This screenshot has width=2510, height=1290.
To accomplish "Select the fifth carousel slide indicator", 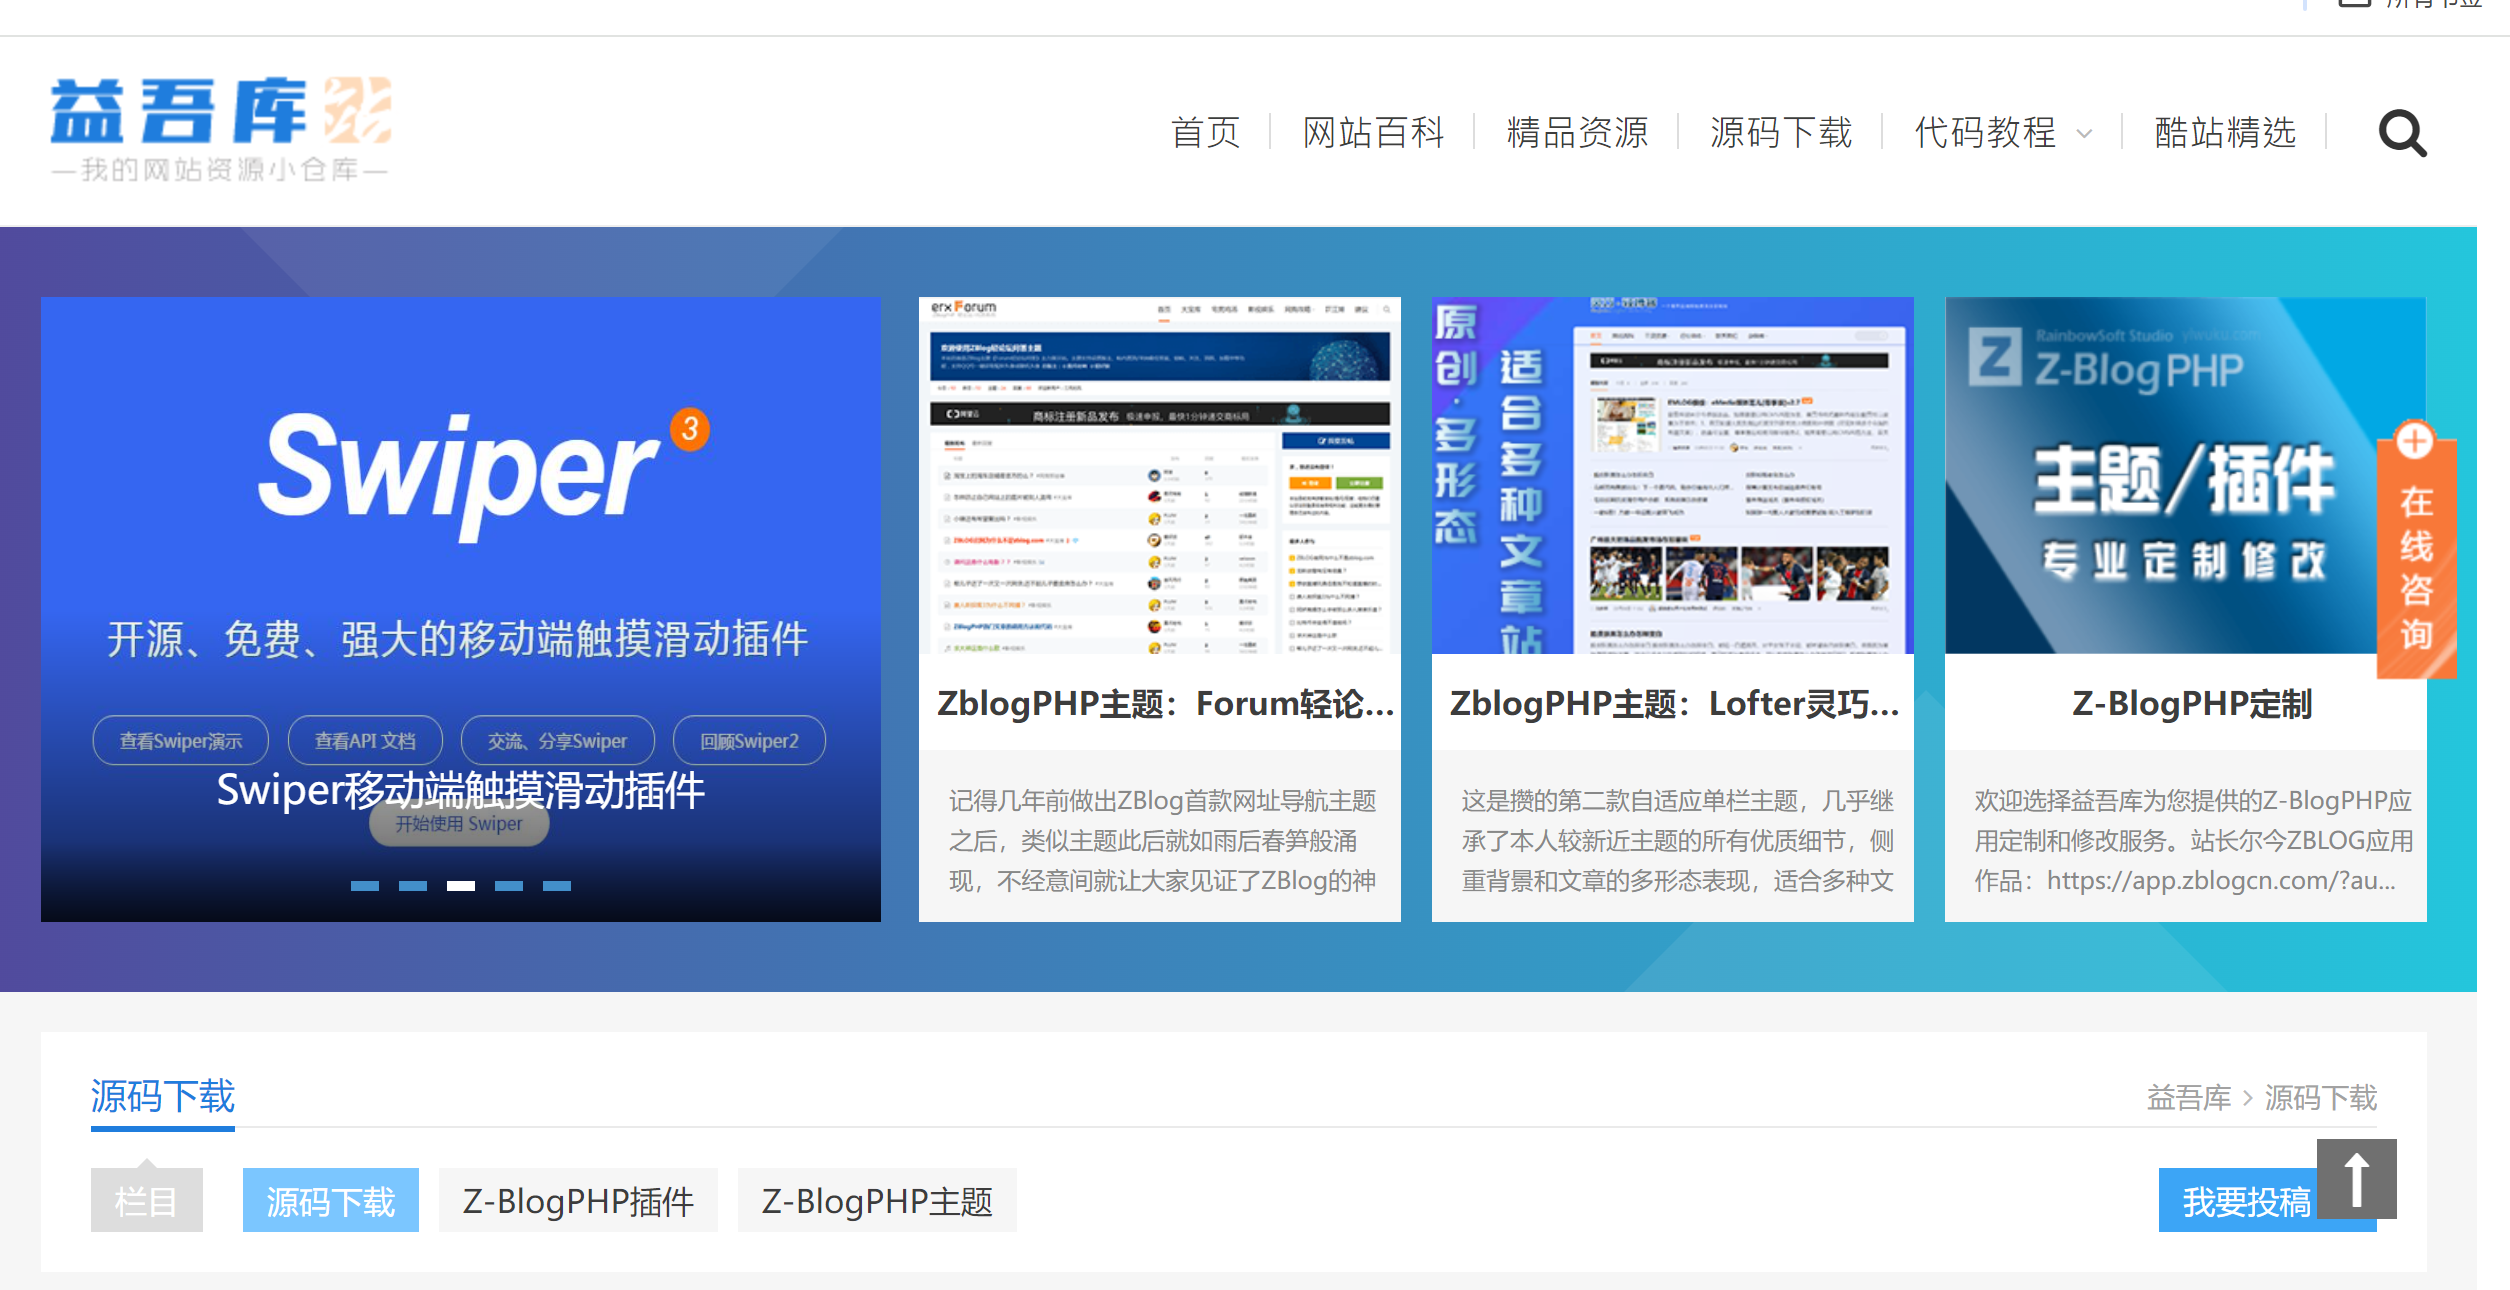I will tap(557, 886).
